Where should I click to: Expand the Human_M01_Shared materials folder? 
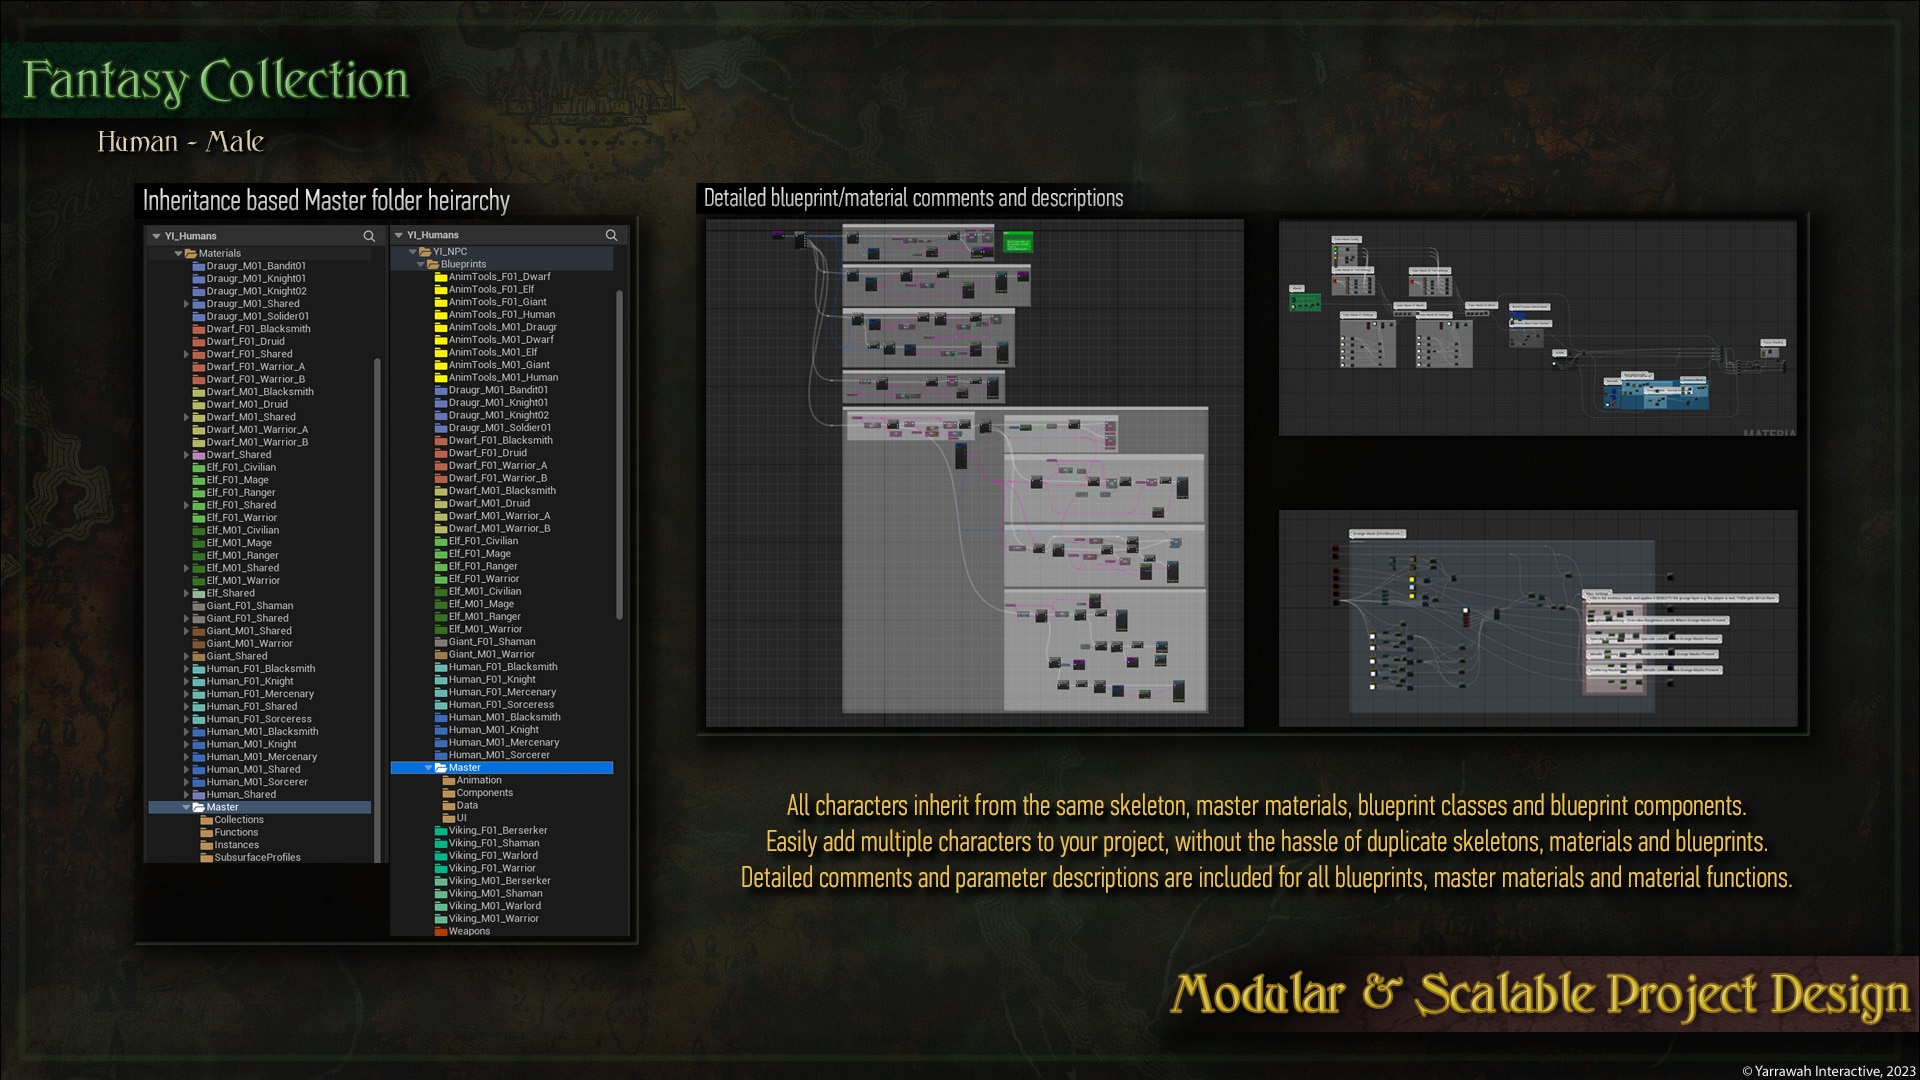[x=187, y=769]
